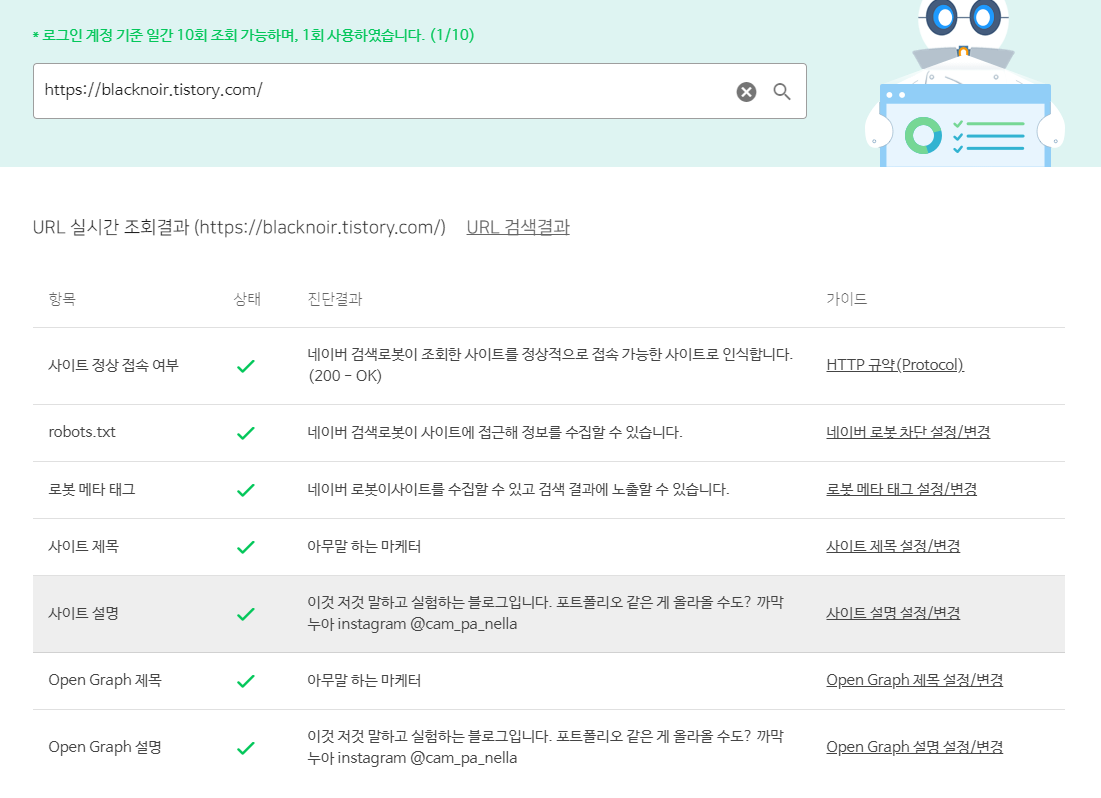Open the 로봇 메타 태그 설정/변경 guide

pos(902,489)
